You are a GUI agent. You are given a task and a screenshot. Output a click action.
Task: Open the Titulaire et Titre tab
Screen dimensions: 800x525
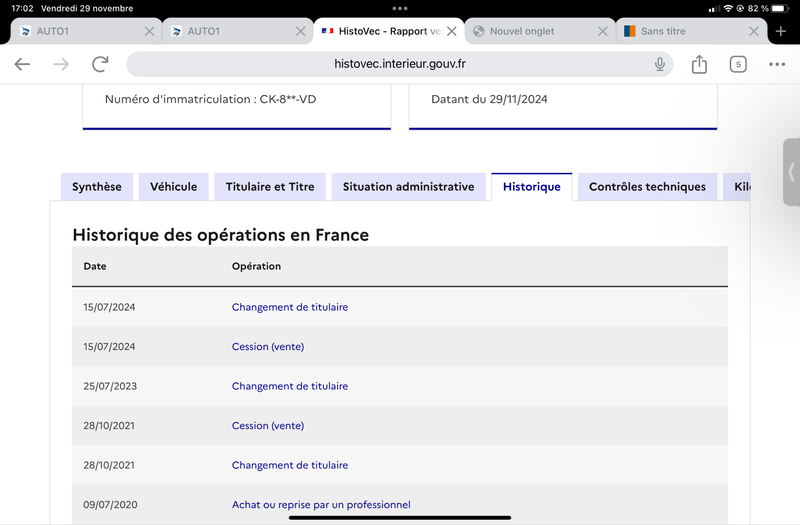coord(270,187)
